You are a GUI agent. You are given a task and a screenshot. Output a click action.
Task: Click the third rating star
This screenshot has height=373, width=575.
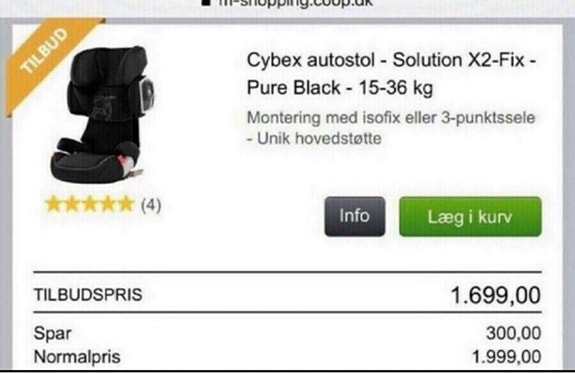tap(90, 204)
